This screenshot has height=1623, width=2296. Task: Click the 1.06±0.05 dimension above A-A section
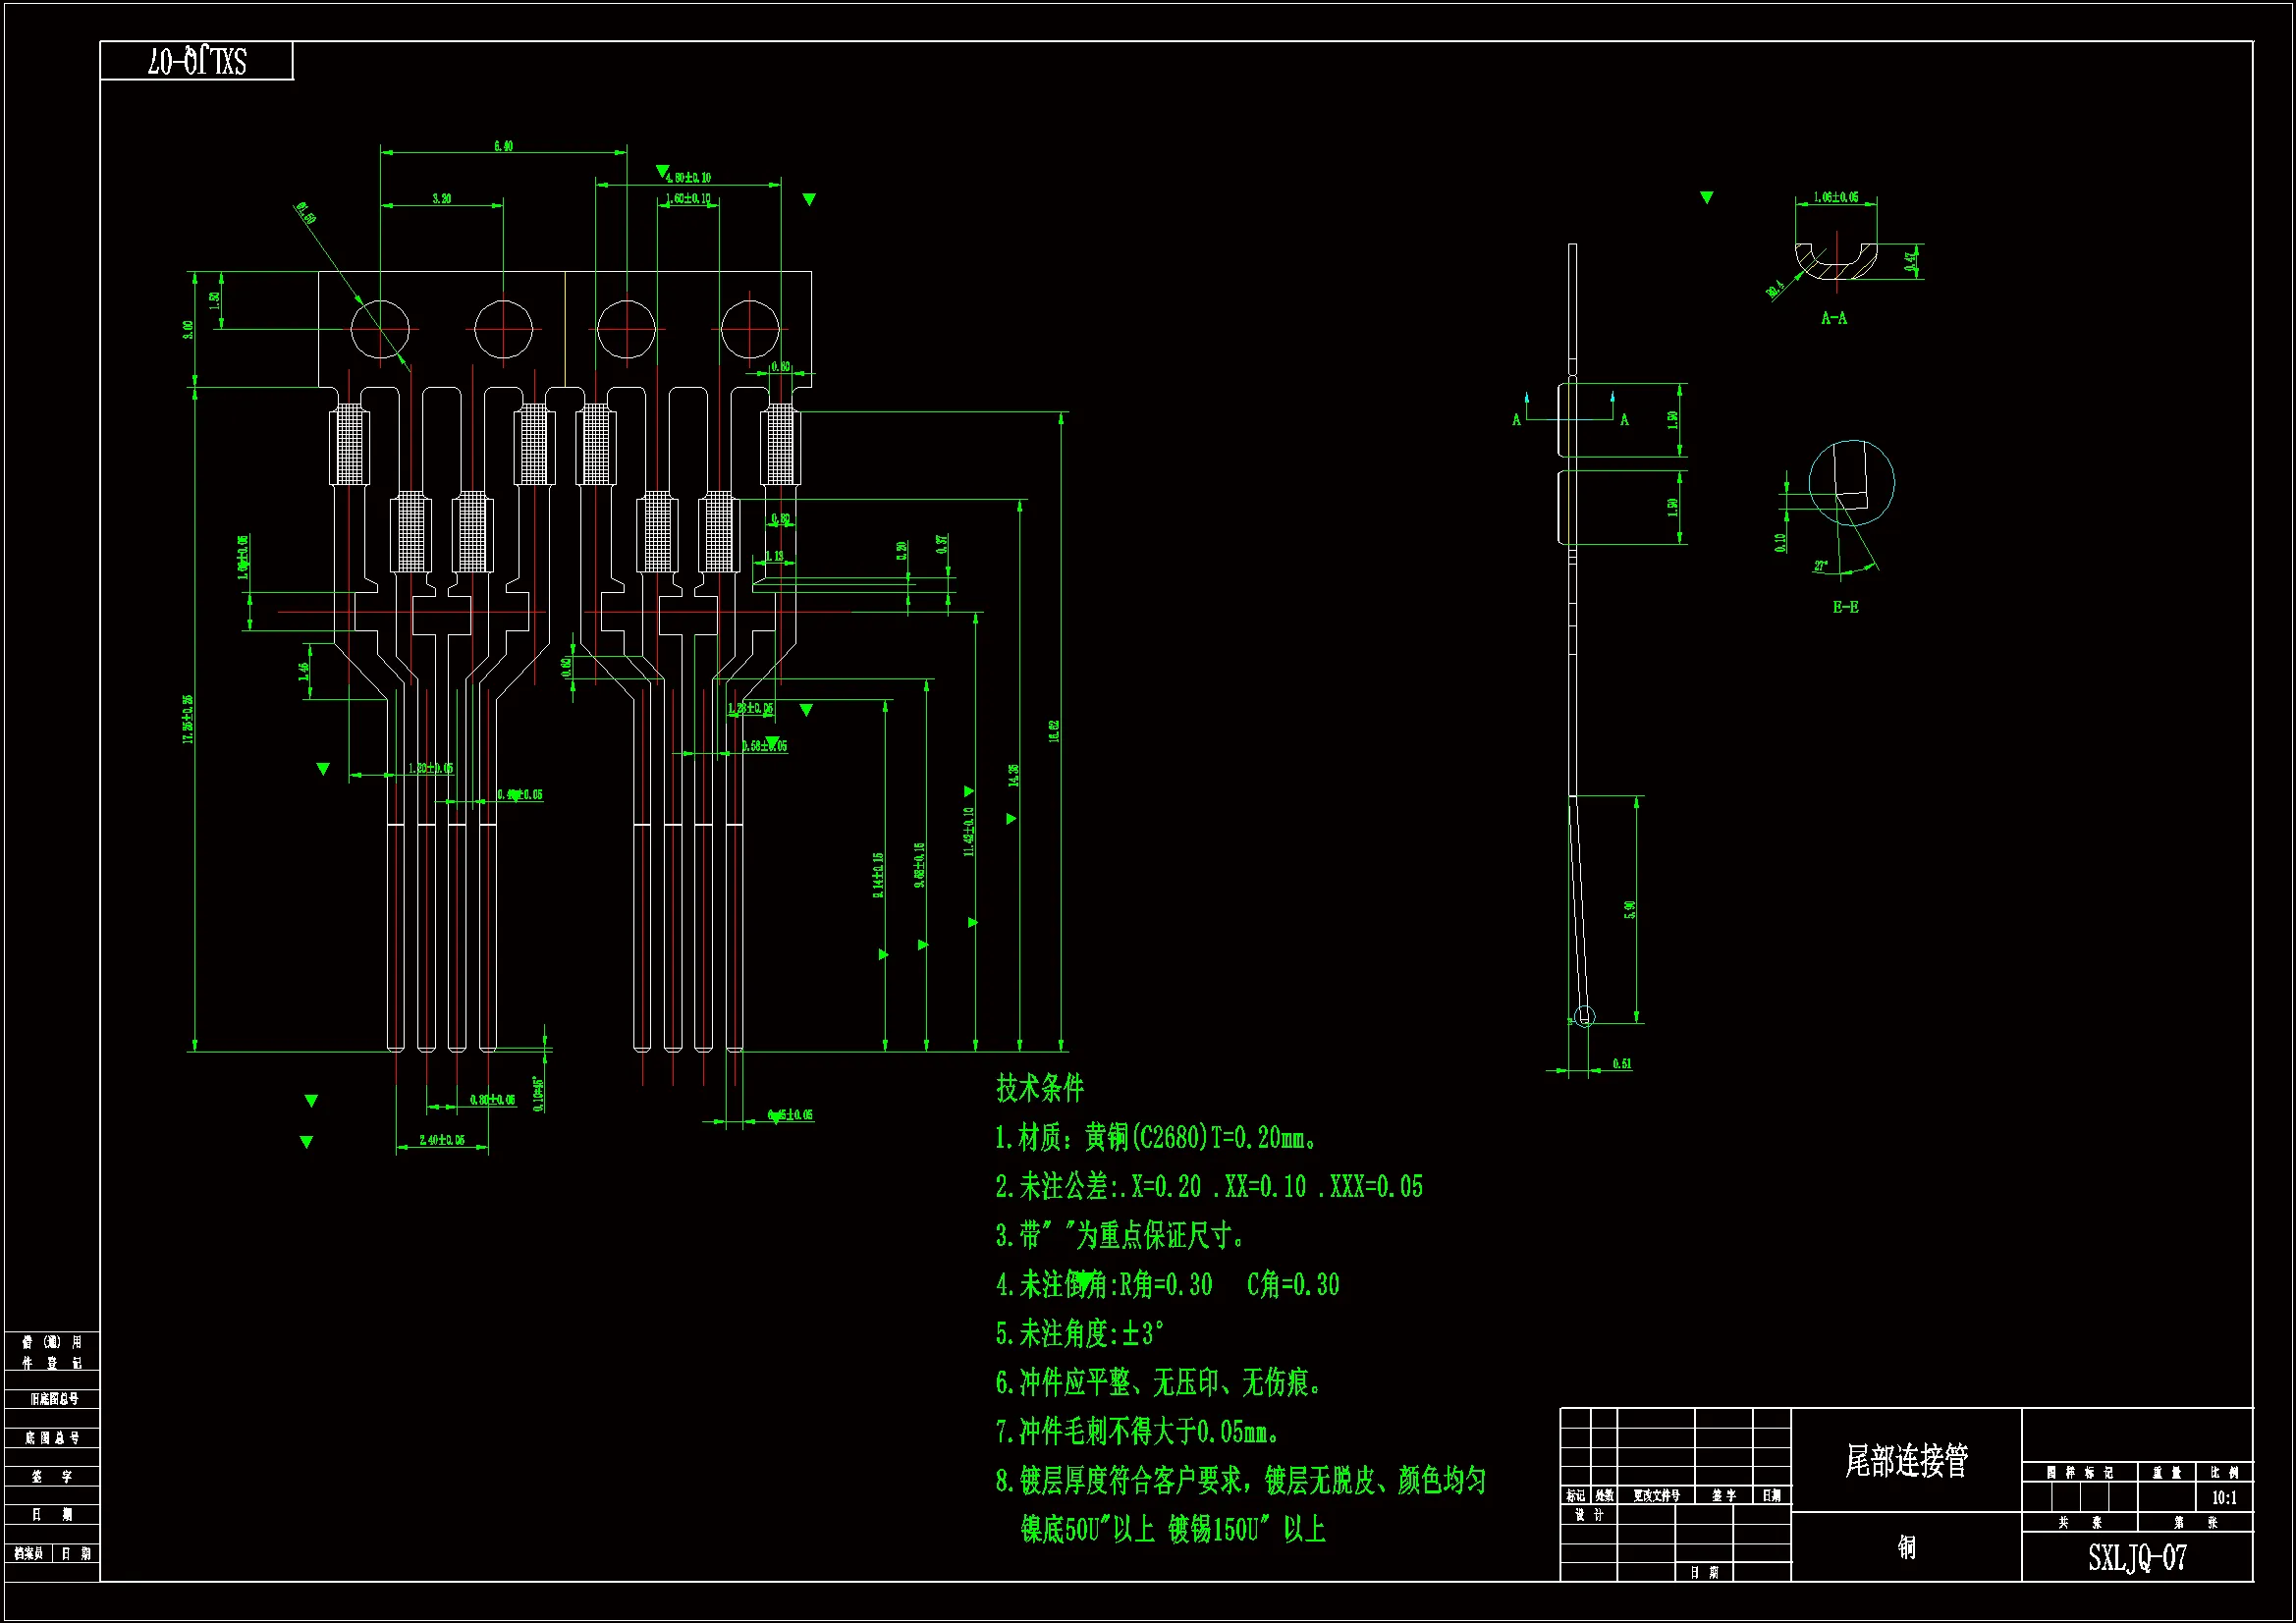click(1836, 197)
